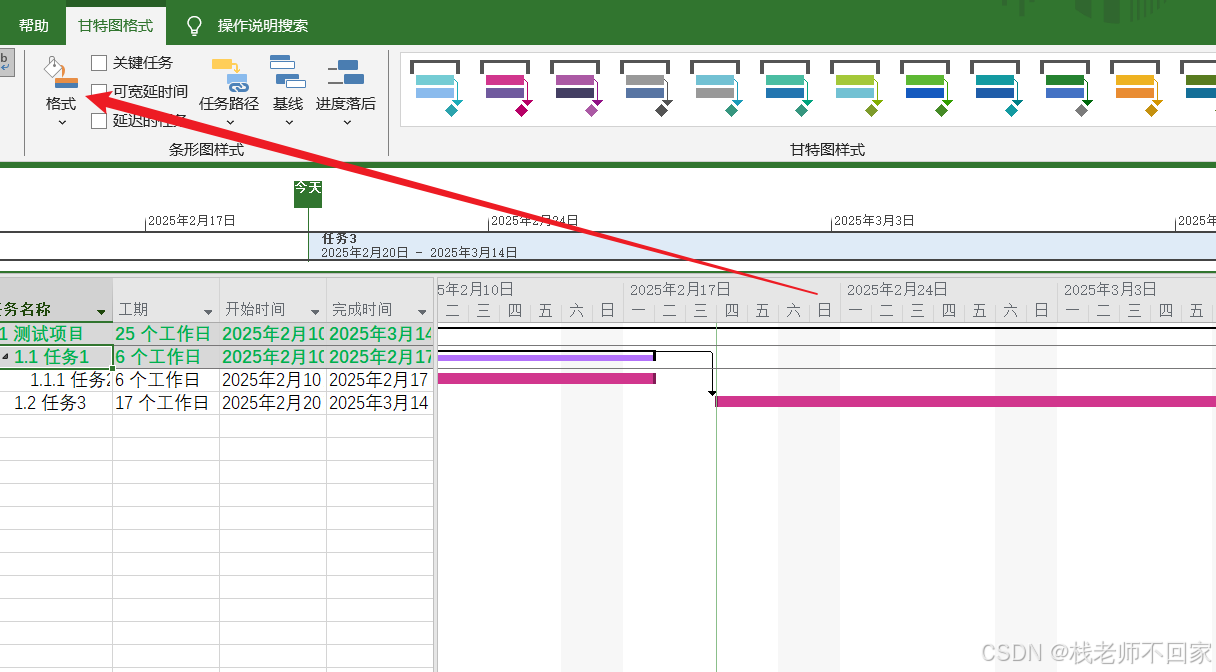1216x672 pixels.
Task: Click the long pink Gantt bar for 任务3
Action: 966,401
